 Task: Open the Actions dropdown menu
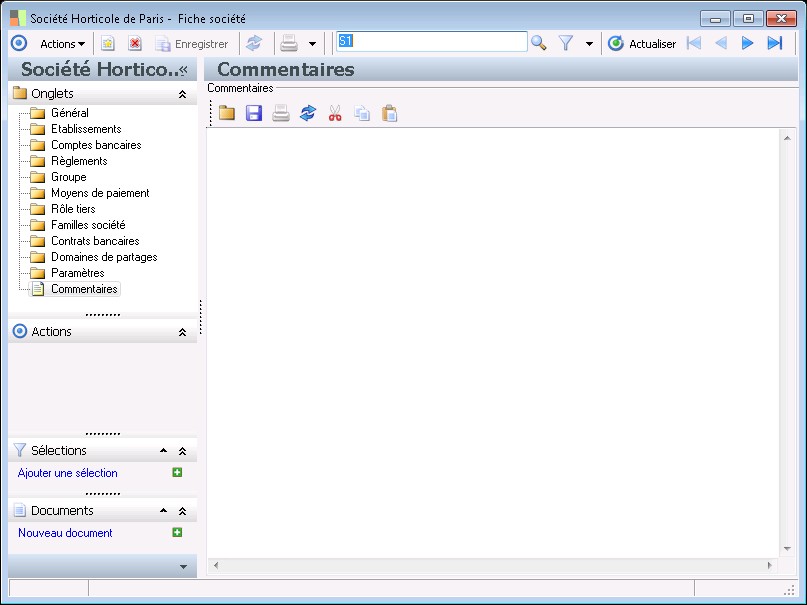tap(62, 44)
